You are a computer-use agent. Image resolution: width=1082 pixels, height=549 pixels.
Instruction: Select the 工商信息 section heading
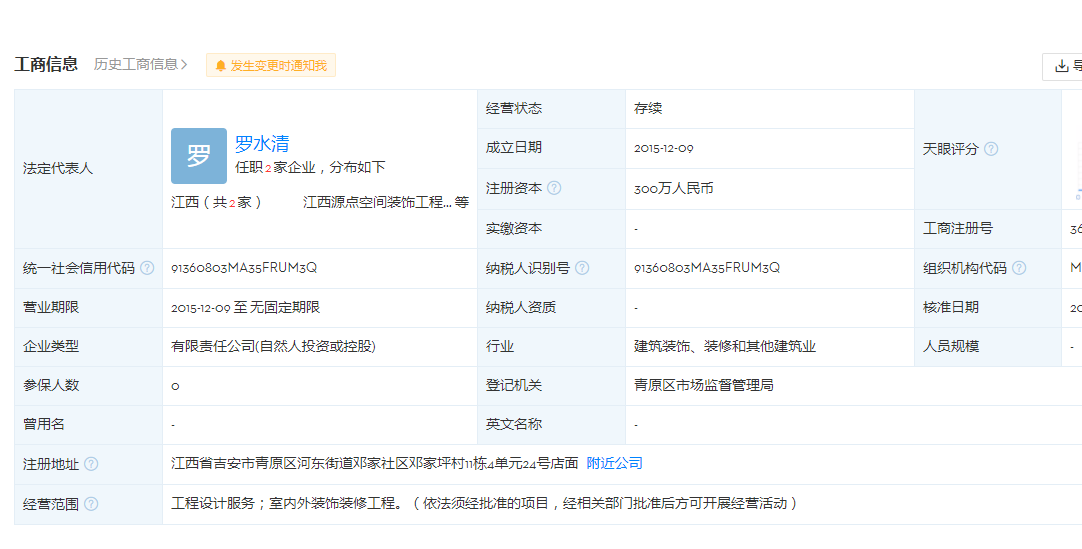[46, 64]
